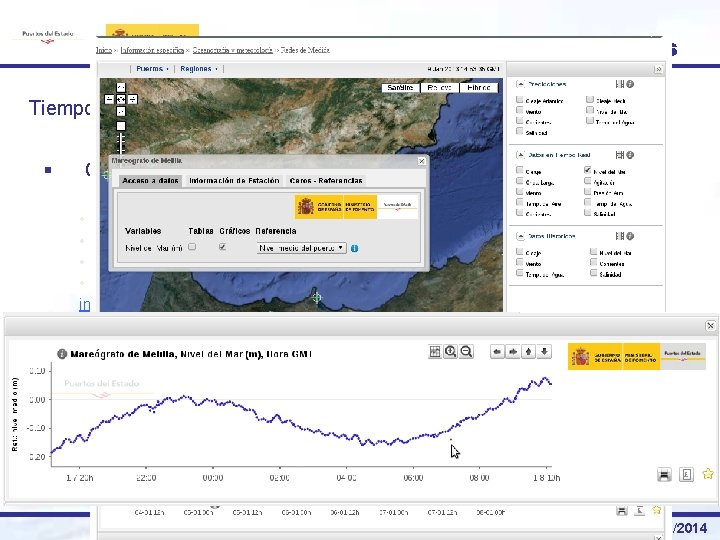Viewport: 720px width, 540px height.
Task: Click the print icon in the lower background chart
Action: coord(622,511)
